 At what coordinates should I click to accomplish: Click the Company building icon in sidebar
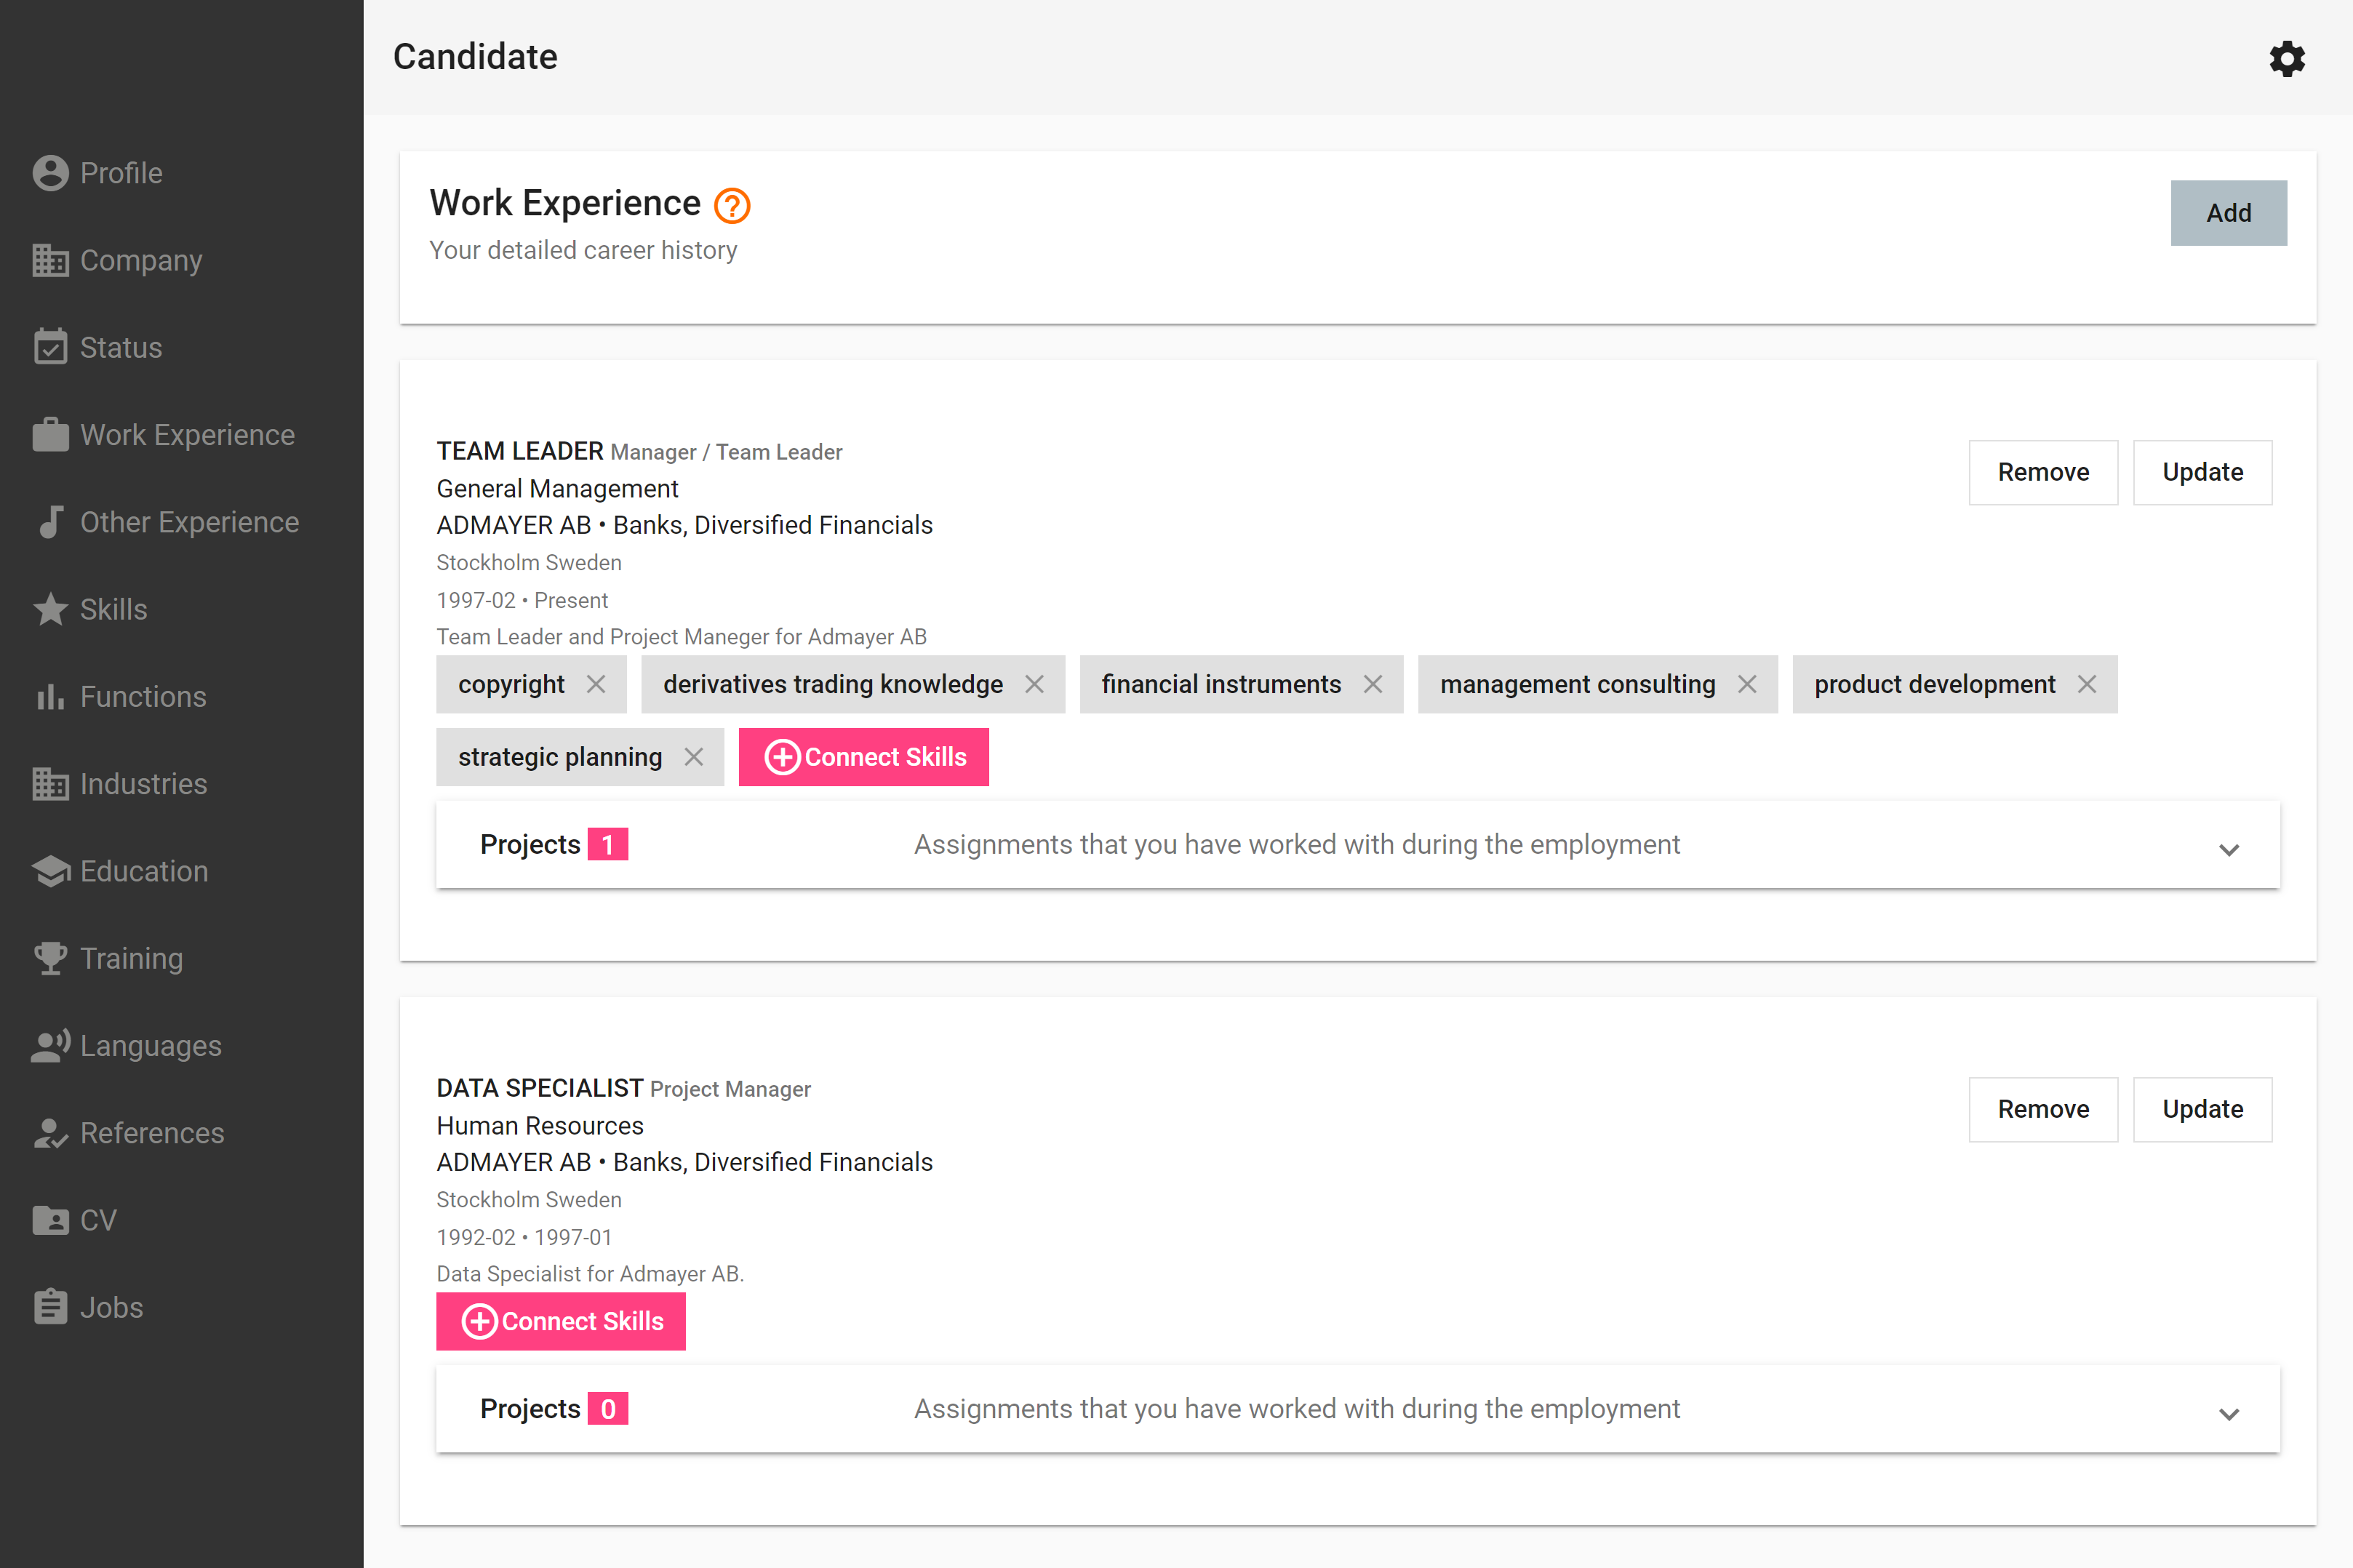(50, 260)
